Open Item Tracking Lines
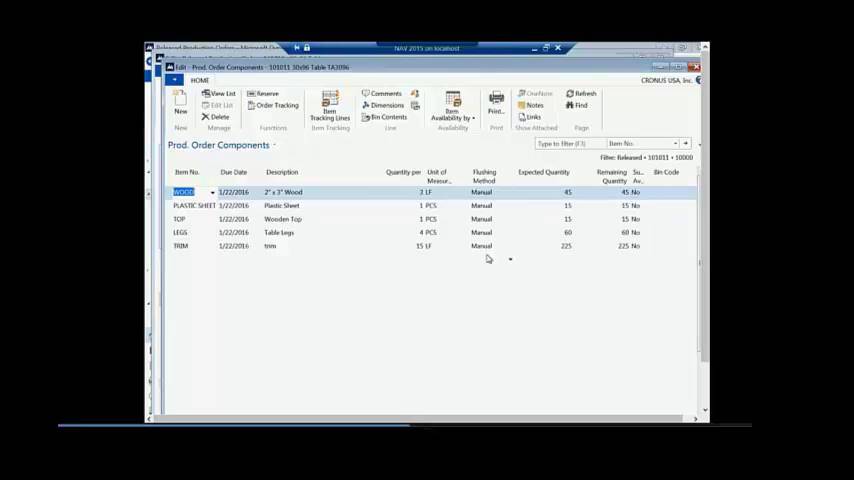 click(330, 106)
